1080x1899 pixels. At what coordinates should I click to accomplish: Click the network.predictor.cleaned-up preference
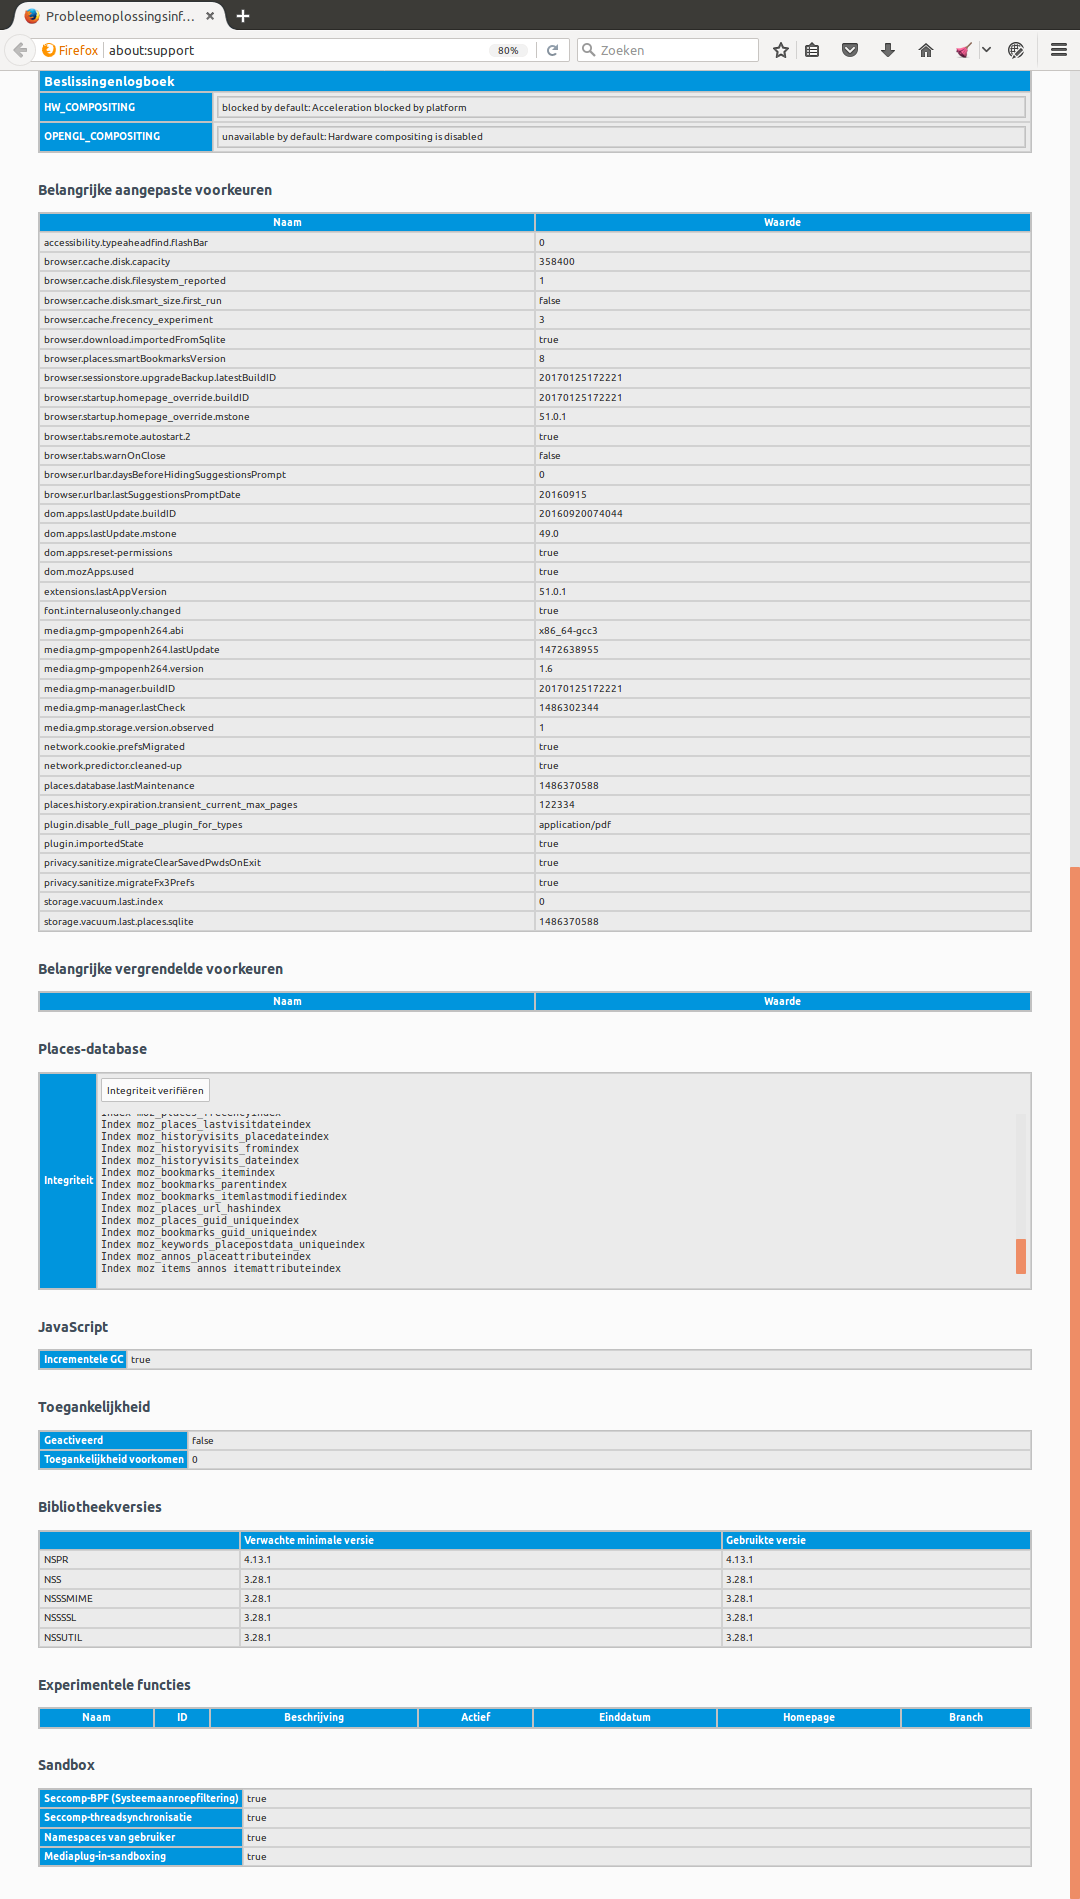pyautogui.click(x=113, y=766)
